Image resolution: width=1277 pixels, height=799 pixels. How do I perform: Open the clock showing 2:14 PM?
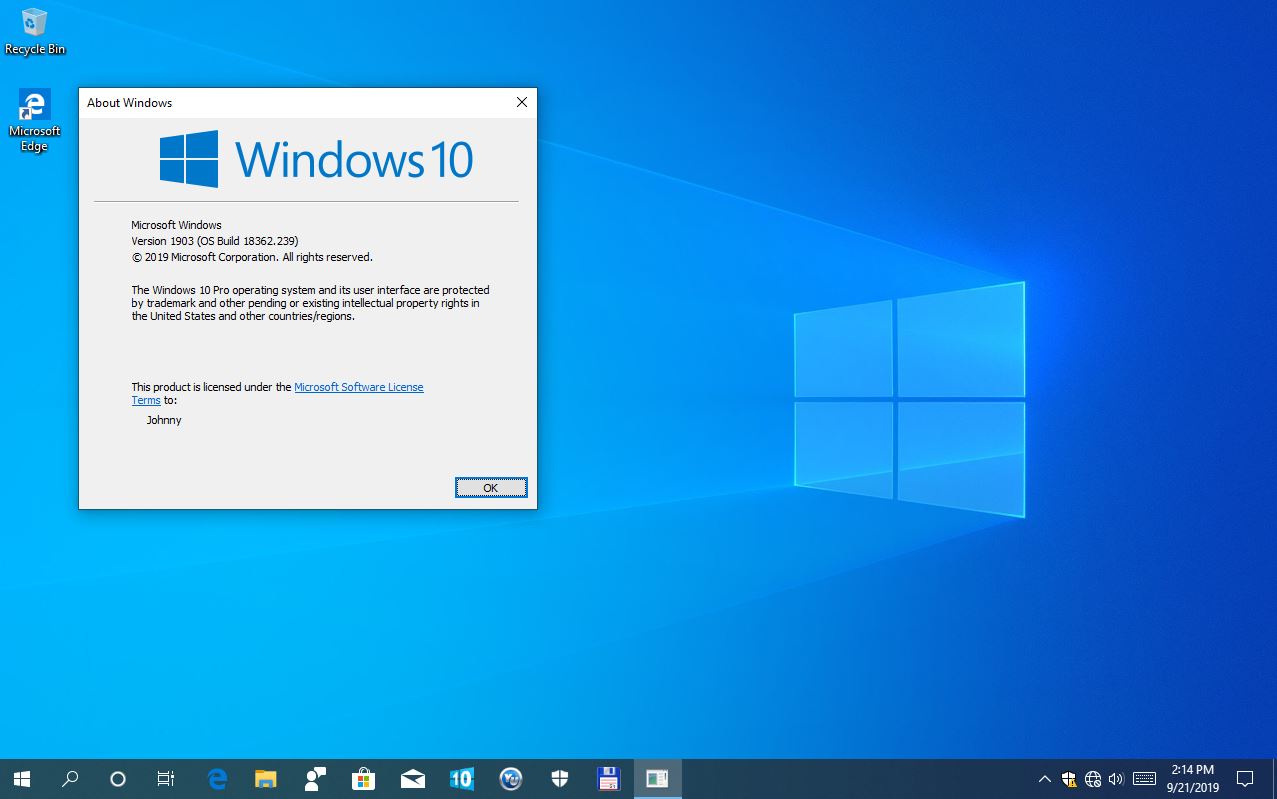(1192, 779)
